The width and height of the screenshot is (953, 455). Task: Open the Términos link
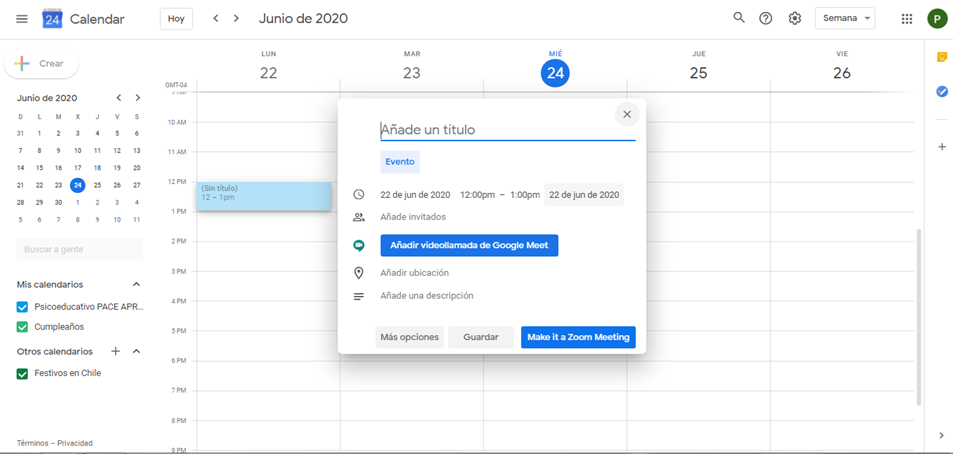[x=33, y=443]
